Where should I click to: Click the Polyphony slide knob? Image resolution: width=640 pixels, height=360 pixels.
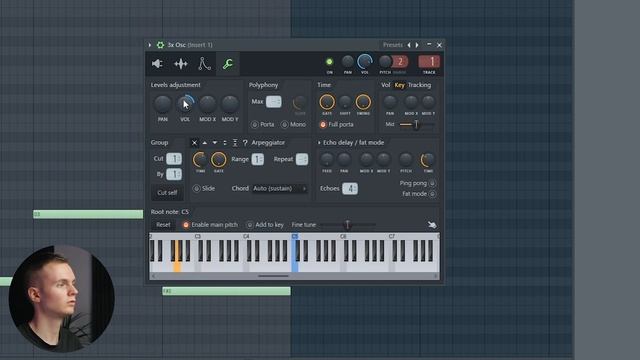pos(300,102)
